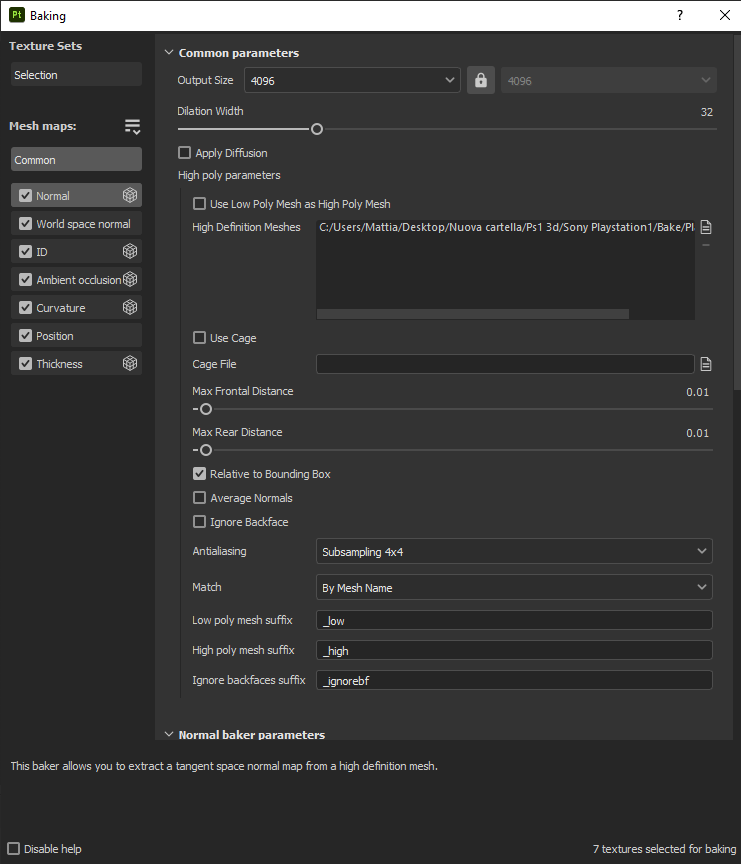The image size is (741, 864).
Task: Enable the Apply Diffusion checkbox
Action: pyautogui.click(x=182, y=152)
